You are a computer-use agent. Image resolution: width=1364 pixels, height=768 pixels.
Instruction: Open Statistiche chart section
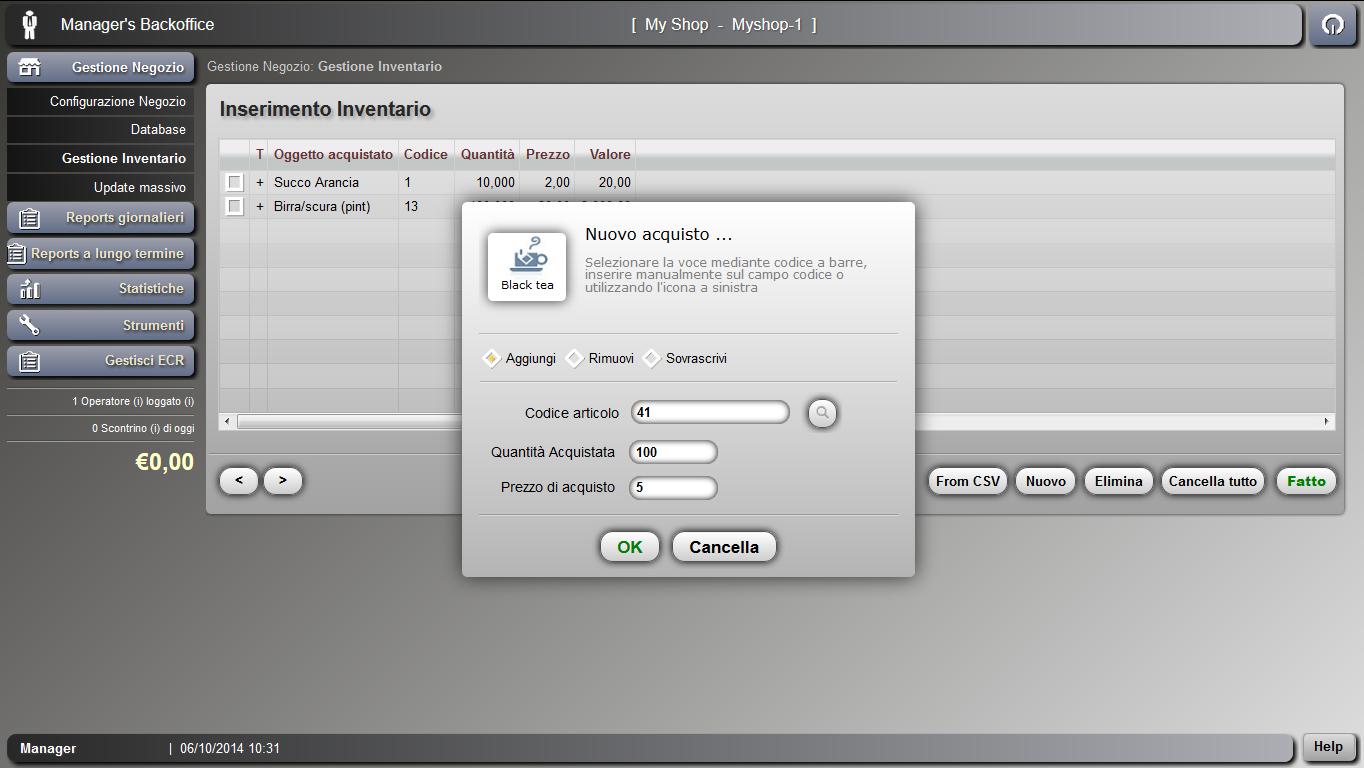[x=100, y=289]
